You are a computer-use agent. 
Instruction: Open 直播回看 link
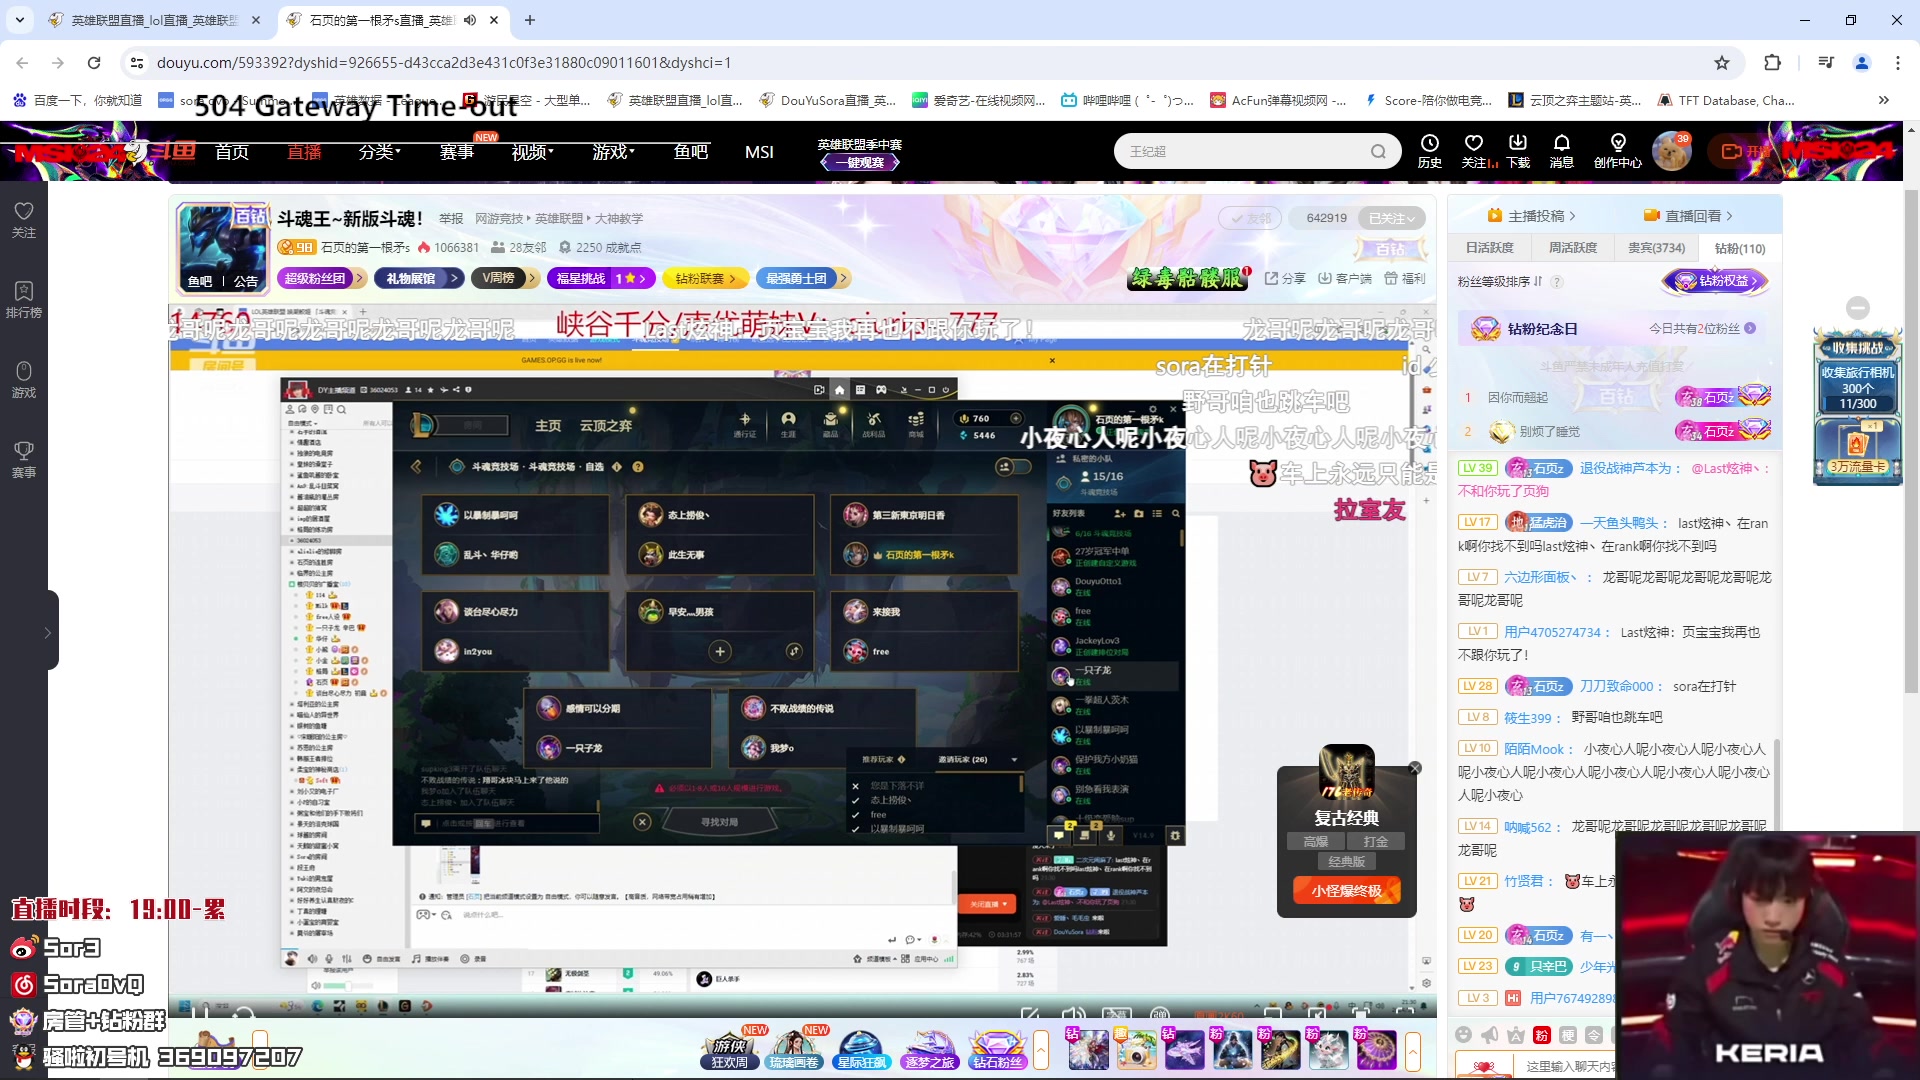[x=1688, y=216]
